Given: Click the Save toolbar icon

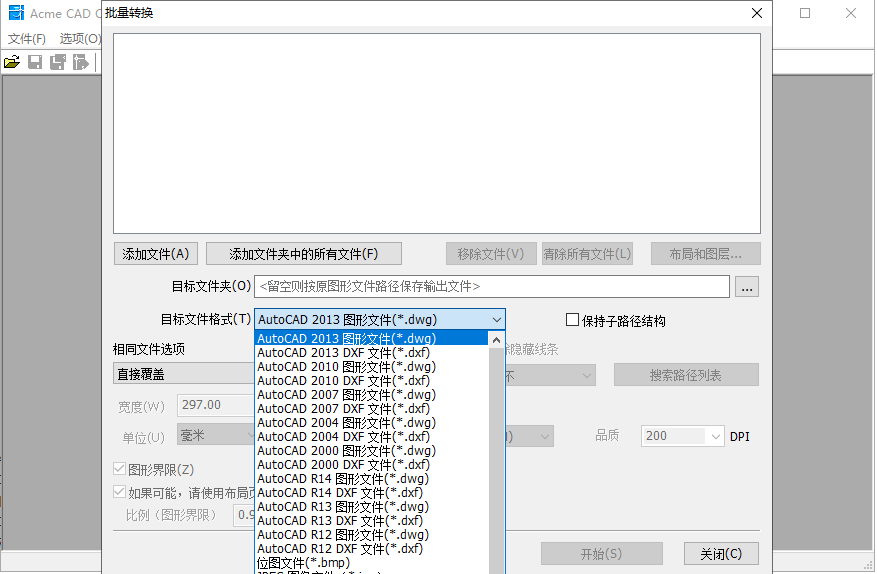Looking at the screenshot, I should point(35,62).
